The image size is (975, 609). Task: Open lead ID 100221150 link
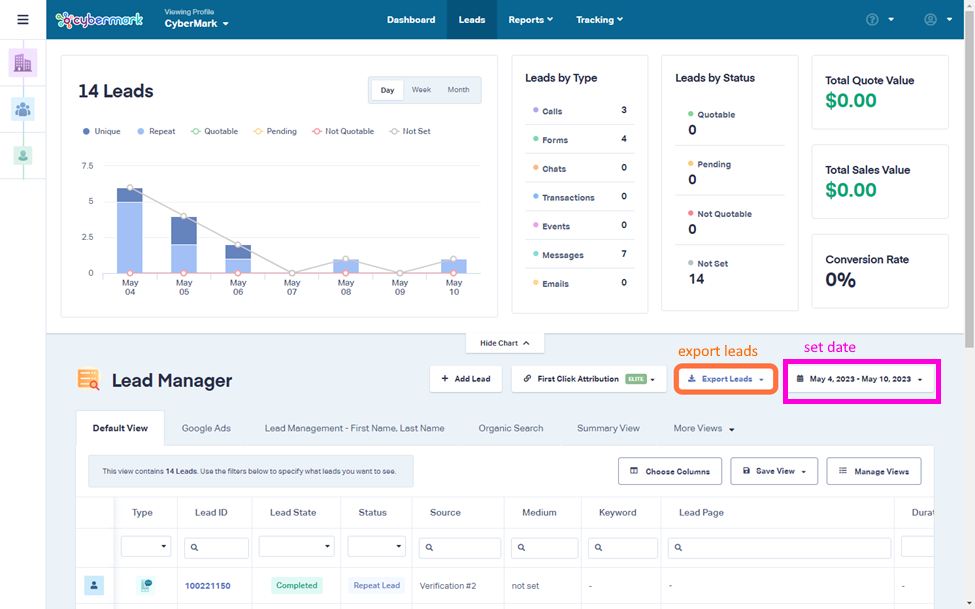tap(208, 586)
